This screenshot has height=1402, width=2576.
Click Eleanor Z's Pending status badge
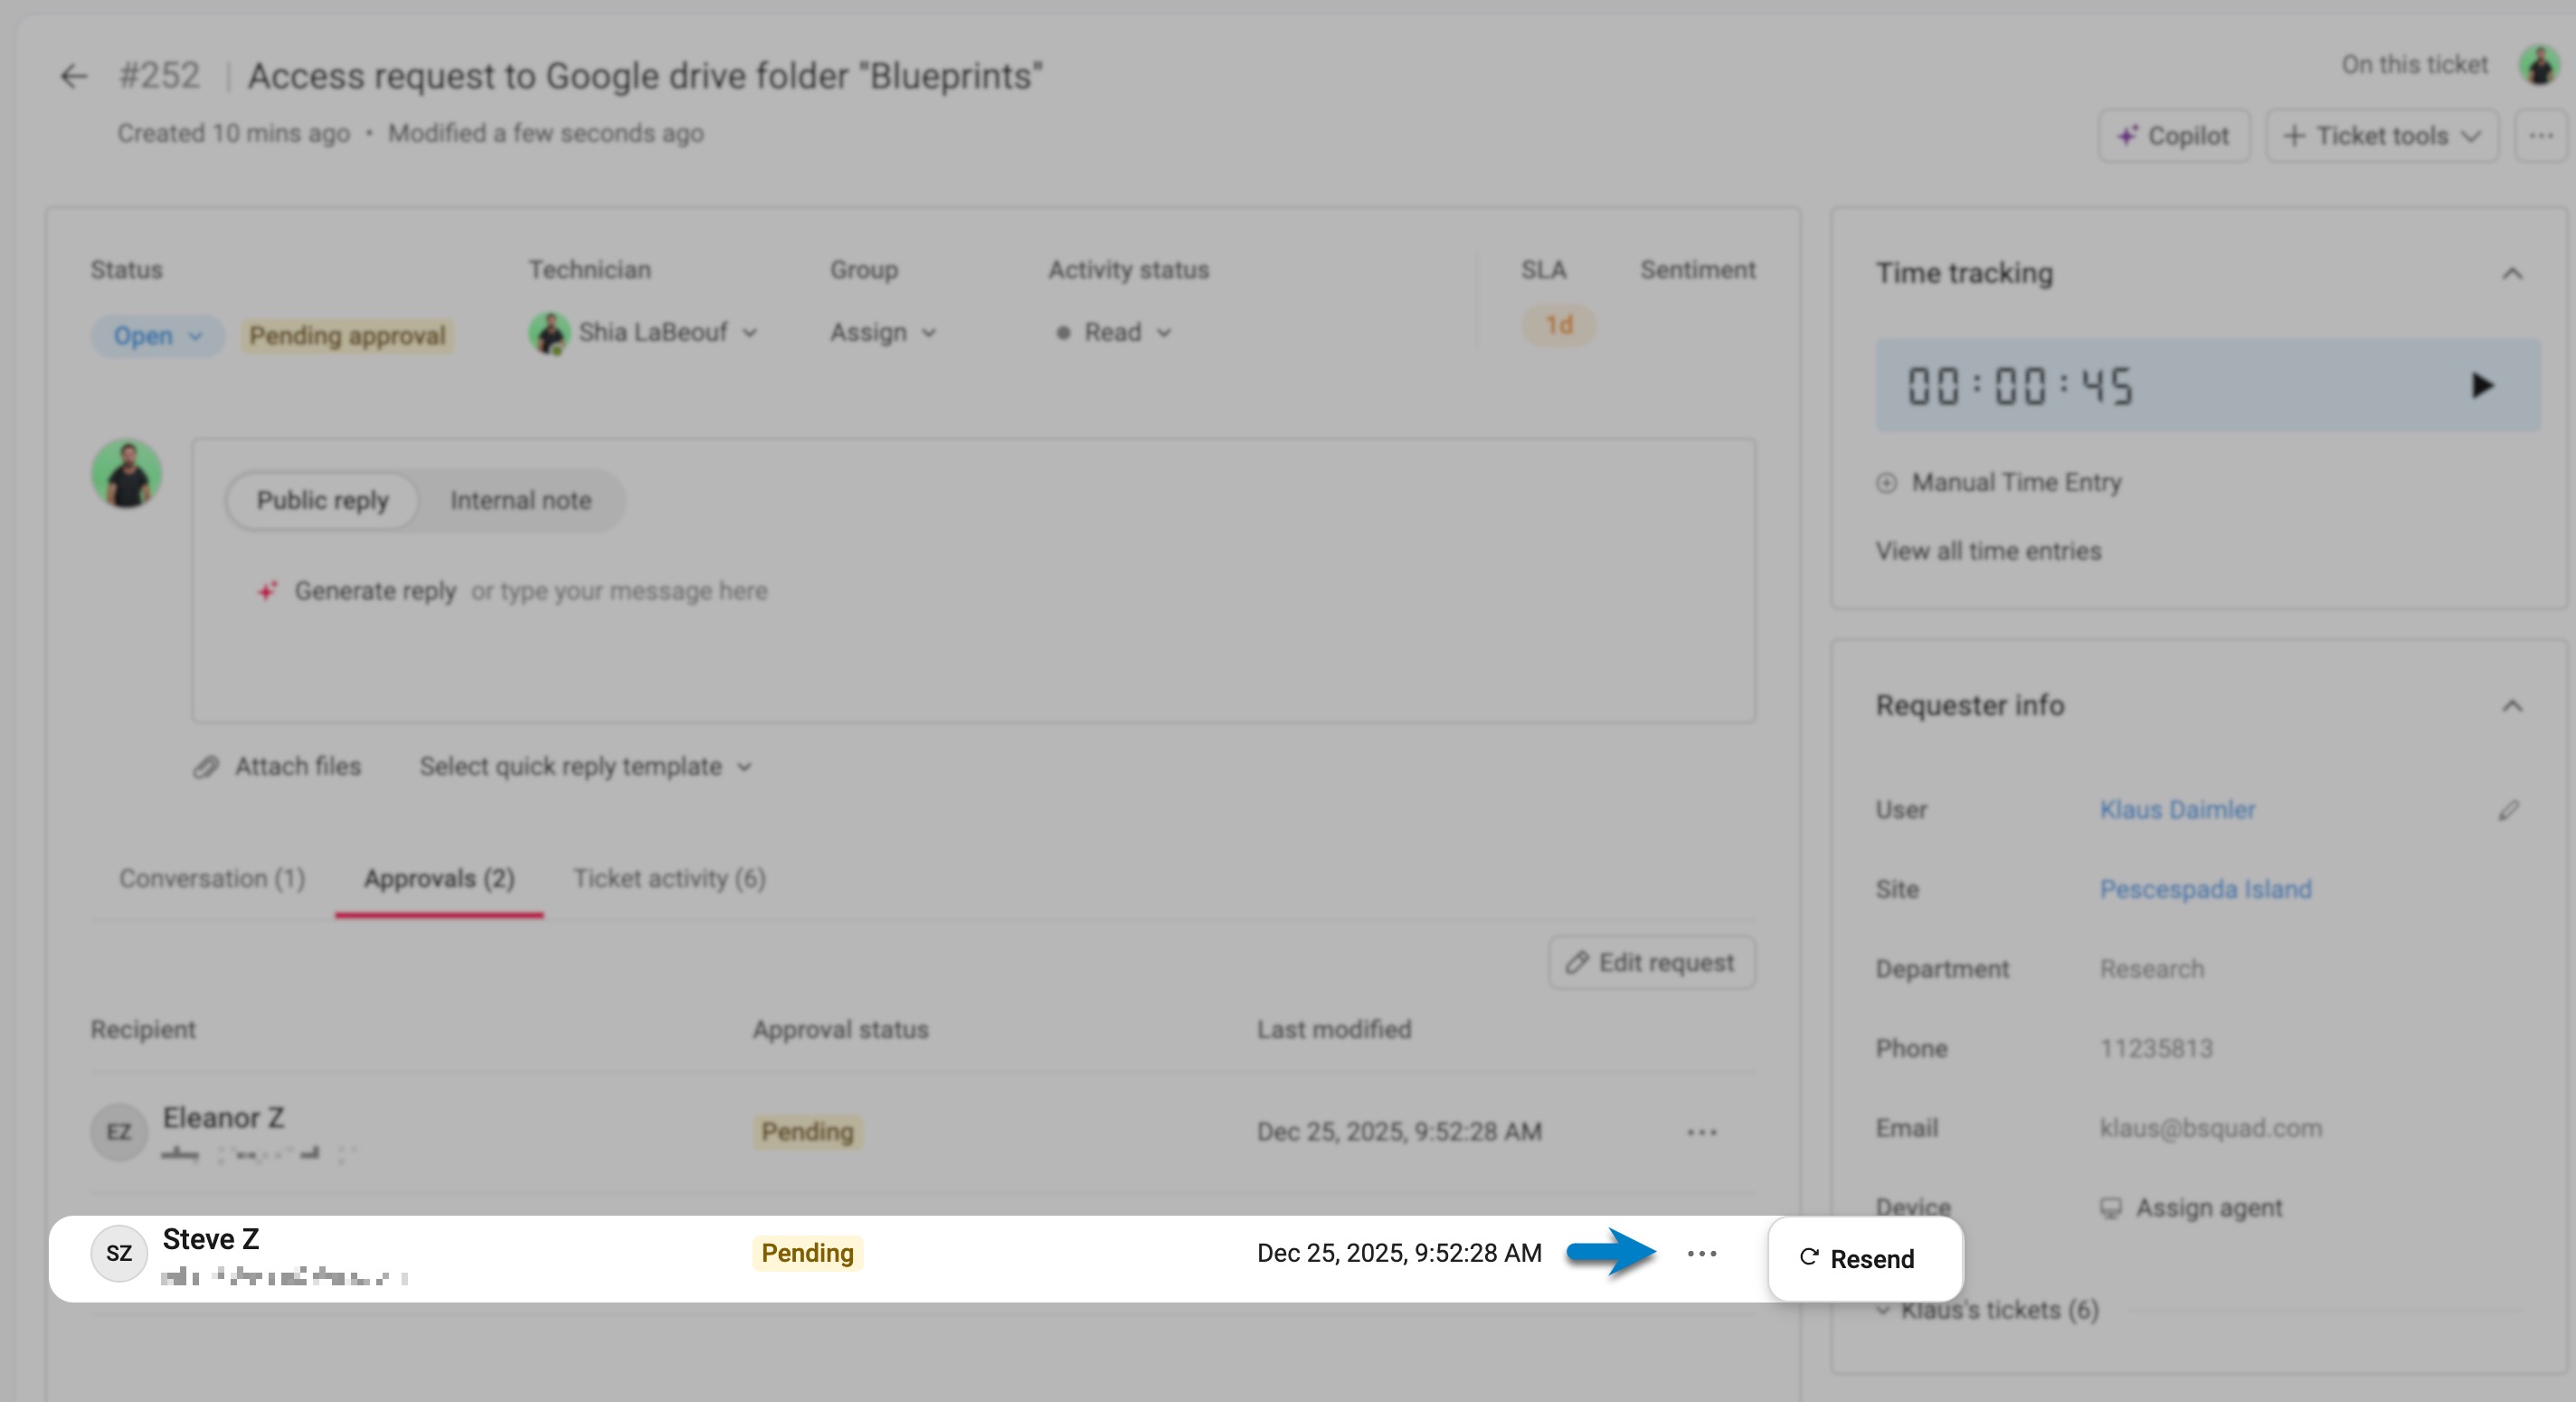(x=807, y=1133)
